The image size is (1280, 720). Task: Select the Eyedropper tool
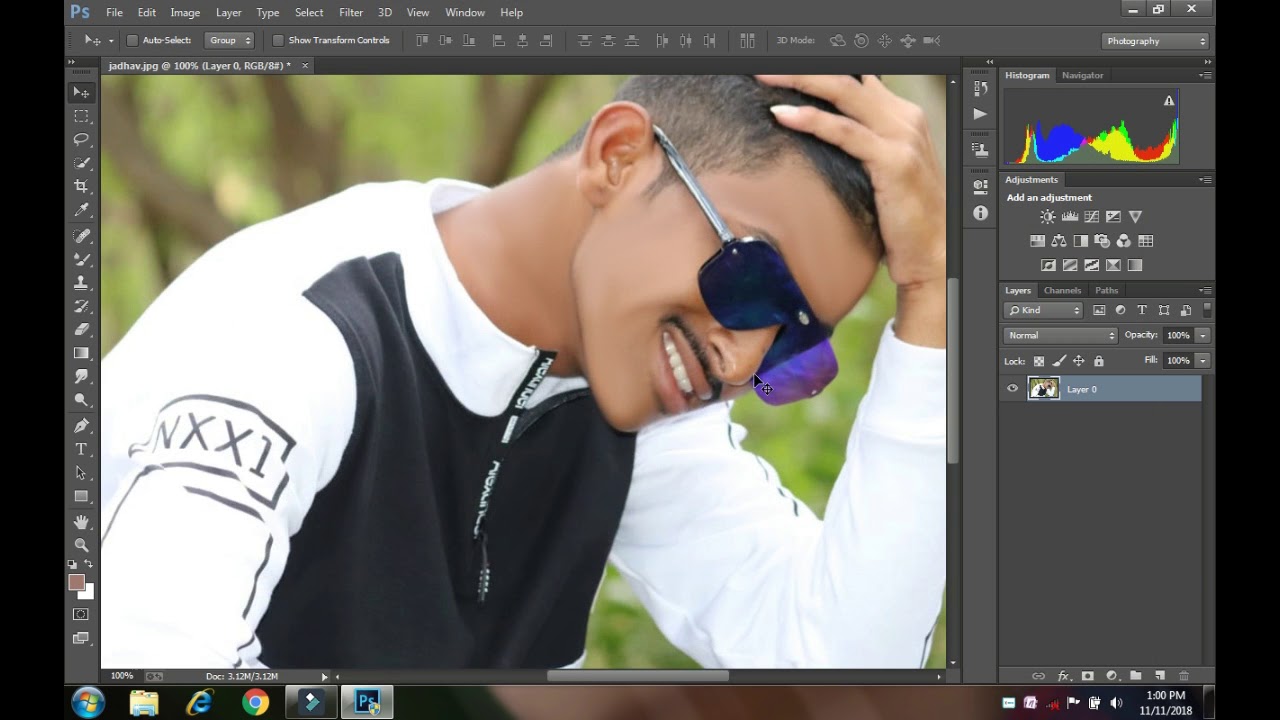click(x=81, y=210)
